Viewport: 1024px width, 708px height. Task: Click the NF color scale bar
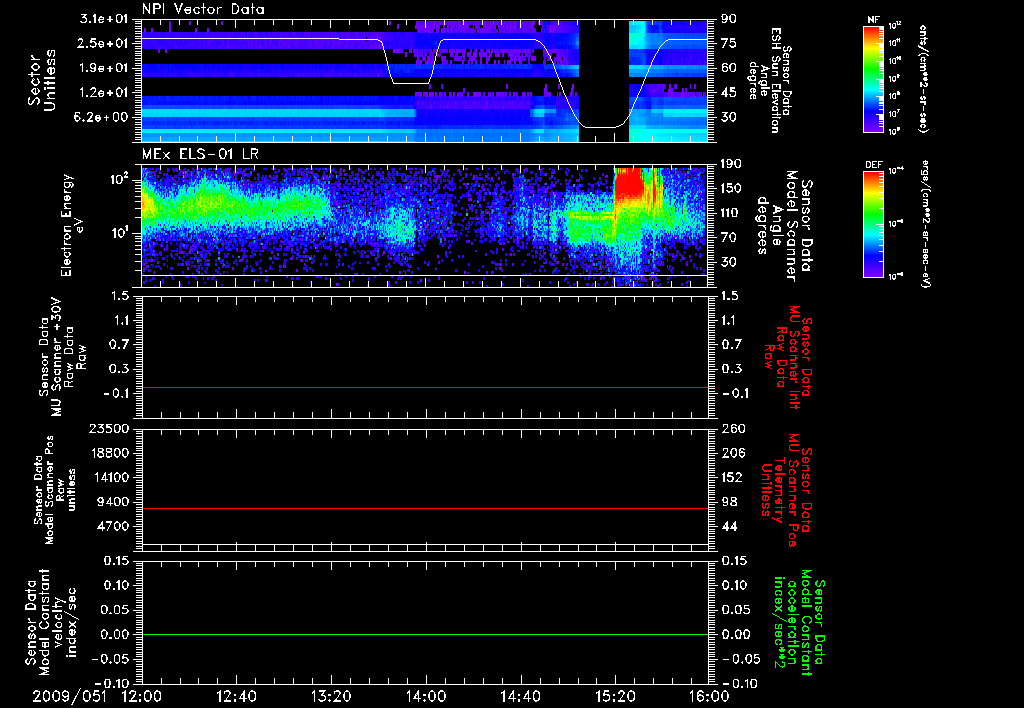pos(873,78)
